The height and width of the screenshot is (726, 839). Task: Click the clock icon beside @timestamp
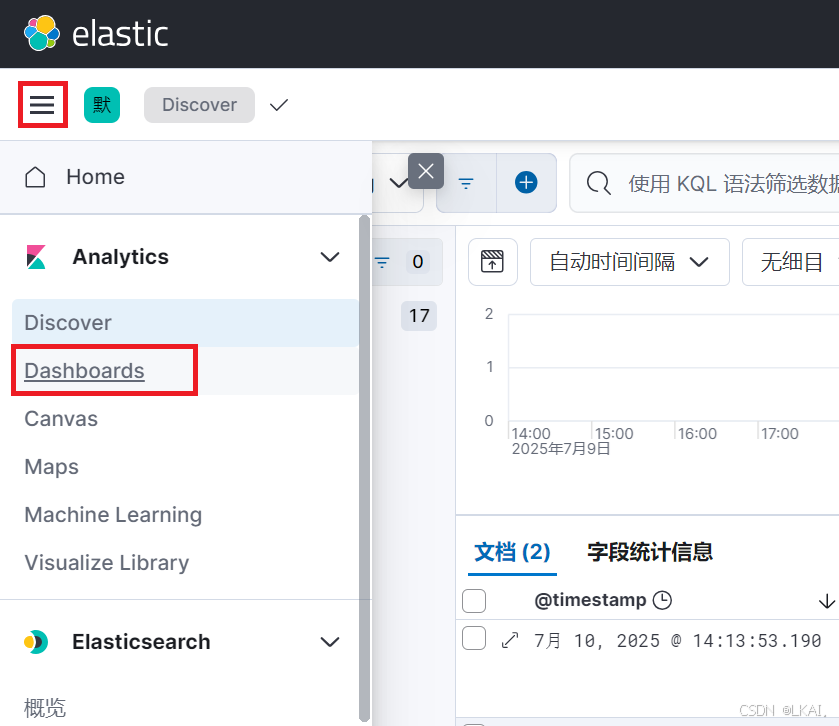click(662, 600)
